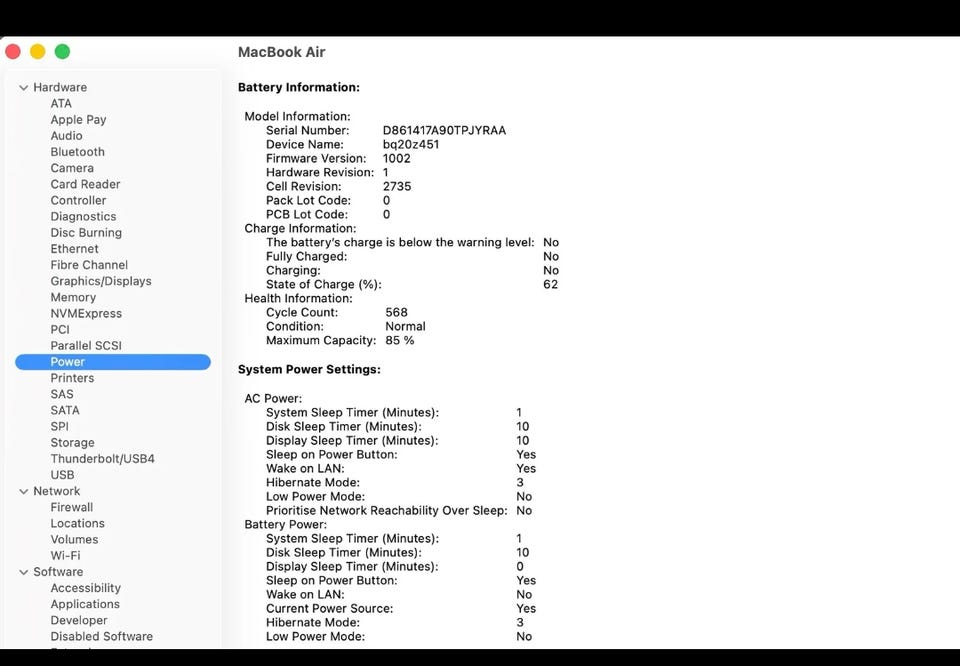This screenshot has width=960, height=666.
Task: Select Camera in the sidebar
Action: [x=72, y=168]
